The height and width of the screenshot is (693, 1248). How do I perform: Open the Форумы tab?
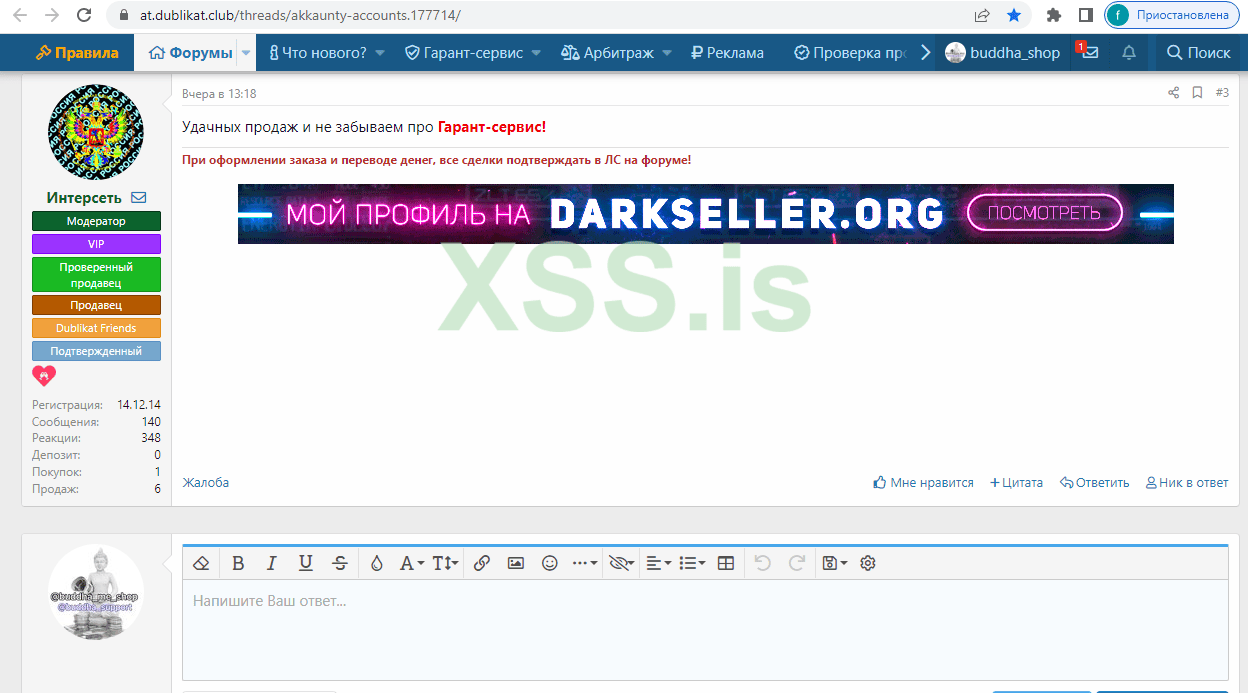tap(190, 53)
